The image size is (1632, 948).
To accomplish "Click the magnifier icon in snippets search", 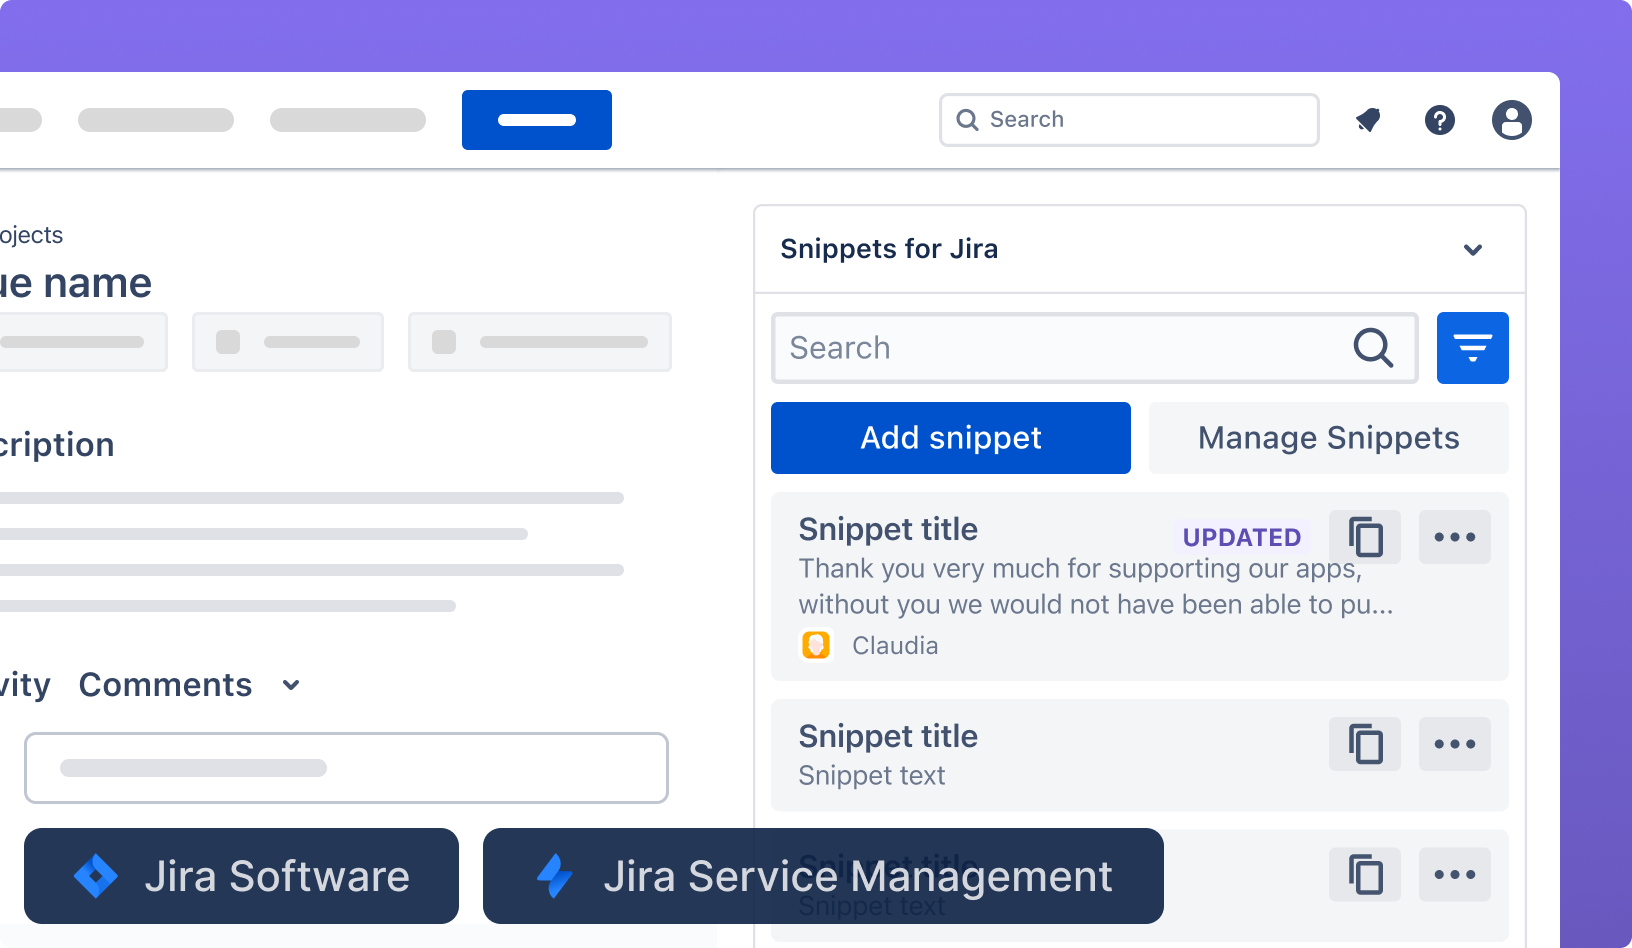I will (1373, 348).
